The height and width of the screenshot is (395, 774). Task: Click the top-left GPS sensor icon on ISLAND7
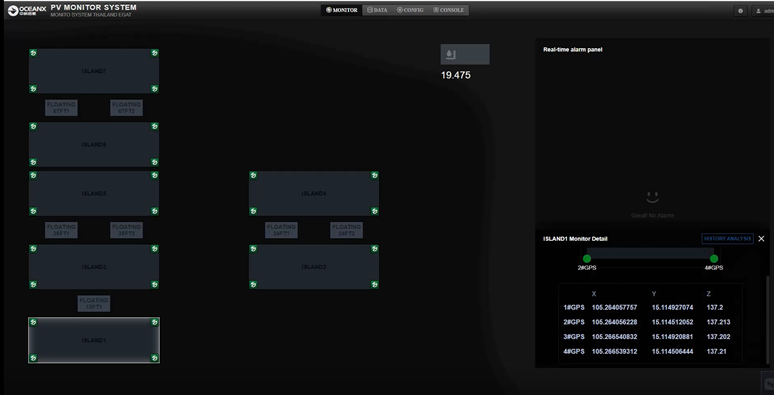pyautogui.click(x=33, y=53)
